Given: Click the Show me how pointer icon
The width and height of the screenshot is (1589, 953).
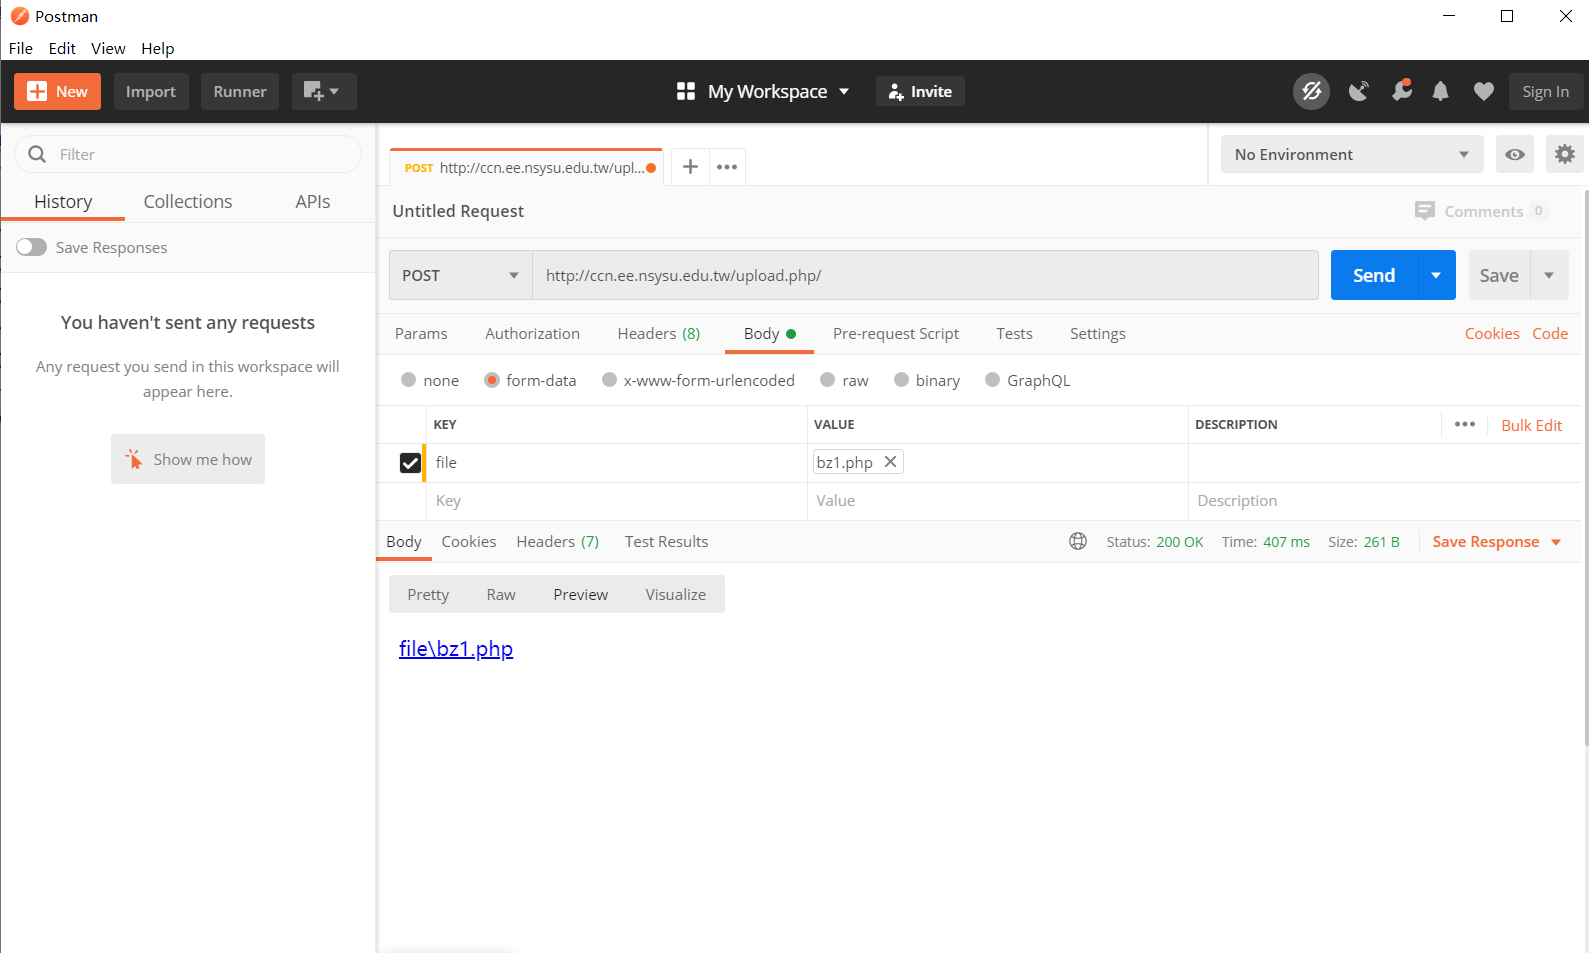Looking at the screenshot, I should [x=134, y=459].
